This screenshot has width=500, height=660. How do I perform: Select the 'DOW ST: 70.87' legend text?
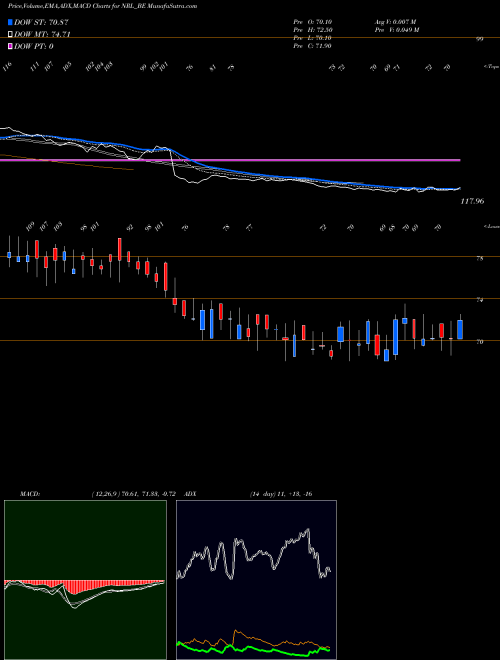pyautogui.click(x=41, y=22)
